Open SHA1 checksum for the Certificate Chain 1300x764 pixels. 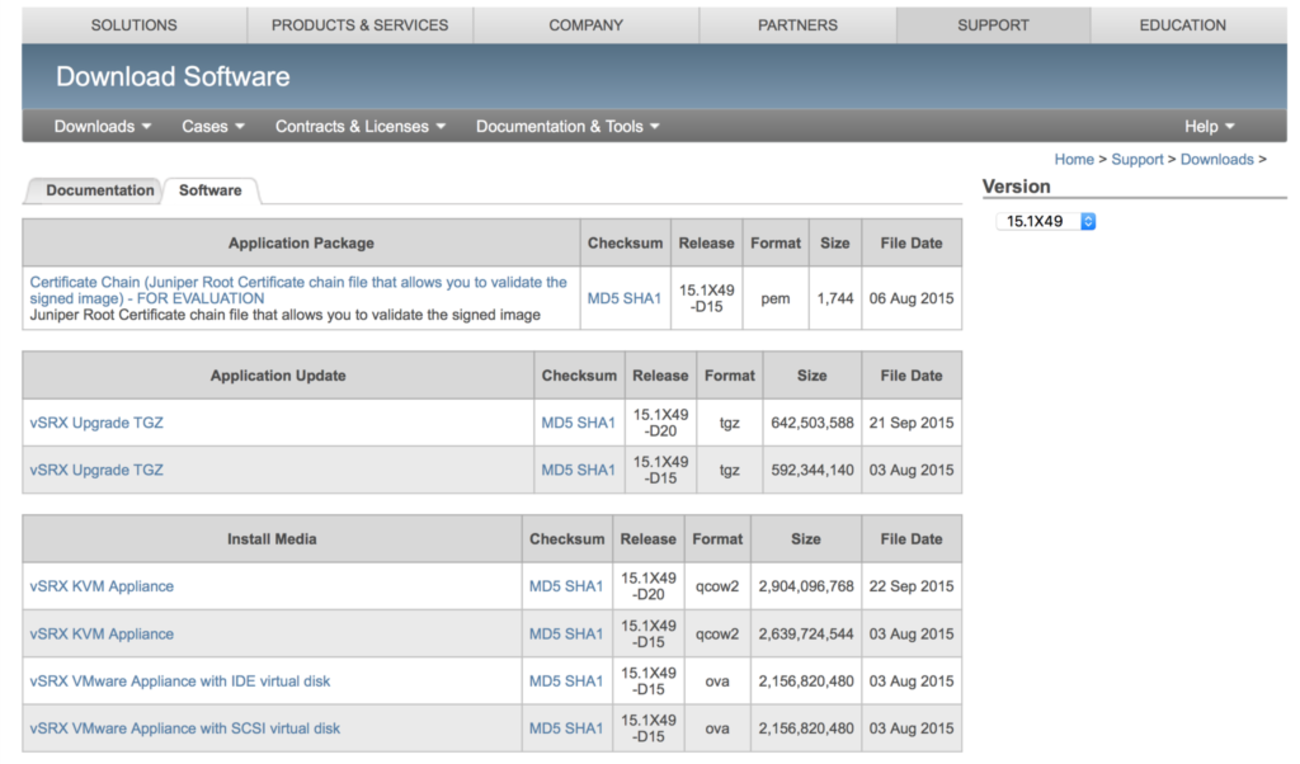pyautogui.click(x=643, y=298)
